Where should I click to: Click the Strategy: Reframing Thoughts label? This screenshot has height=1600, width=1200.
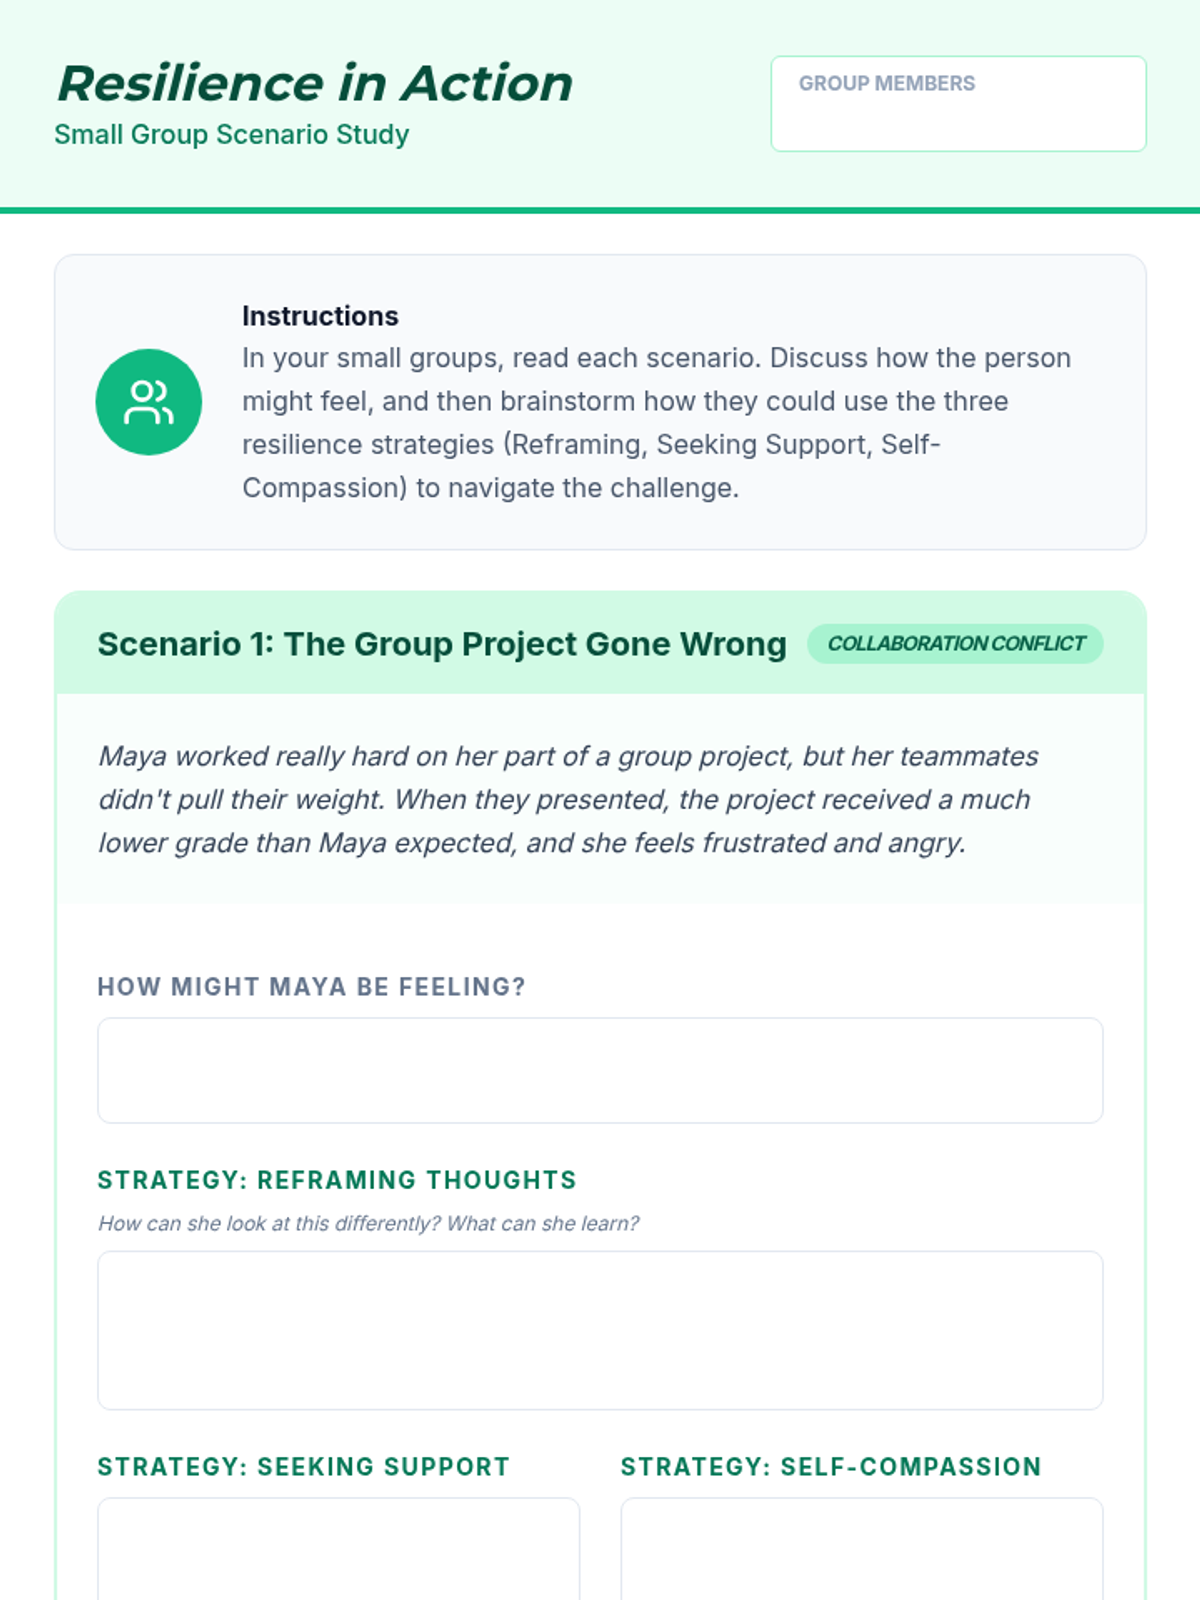[x=336, y=1180]
